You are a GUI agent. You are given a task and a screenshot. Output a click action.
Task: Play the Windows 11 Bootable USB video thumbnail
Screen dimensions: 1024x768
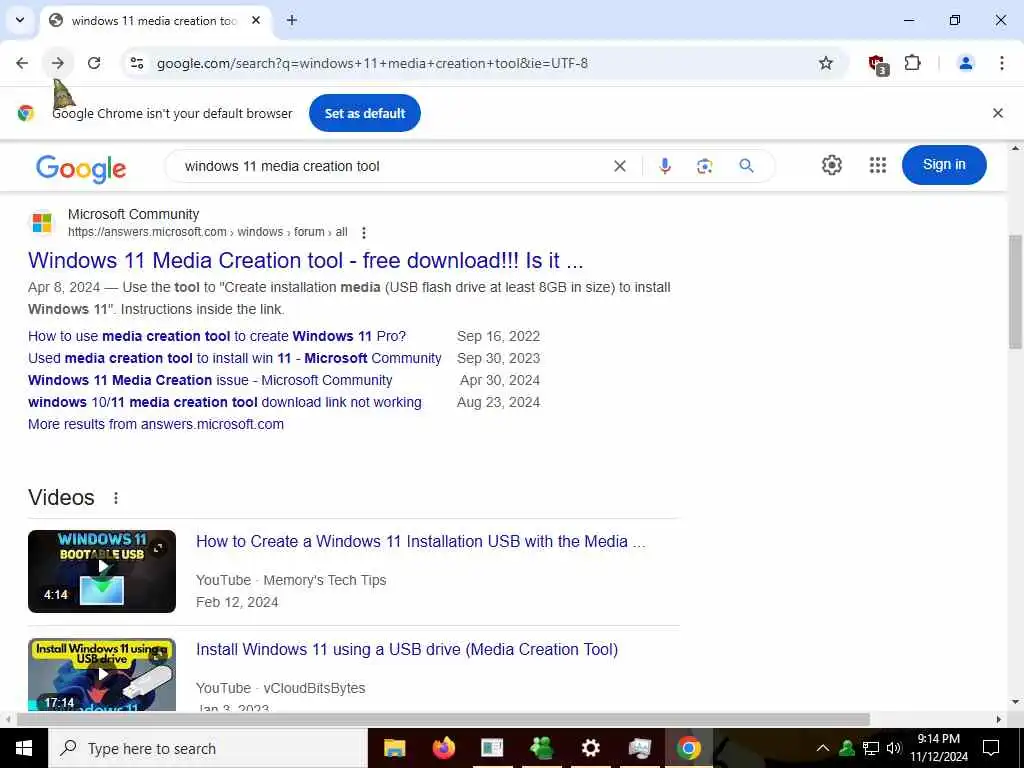coord(102,571)
